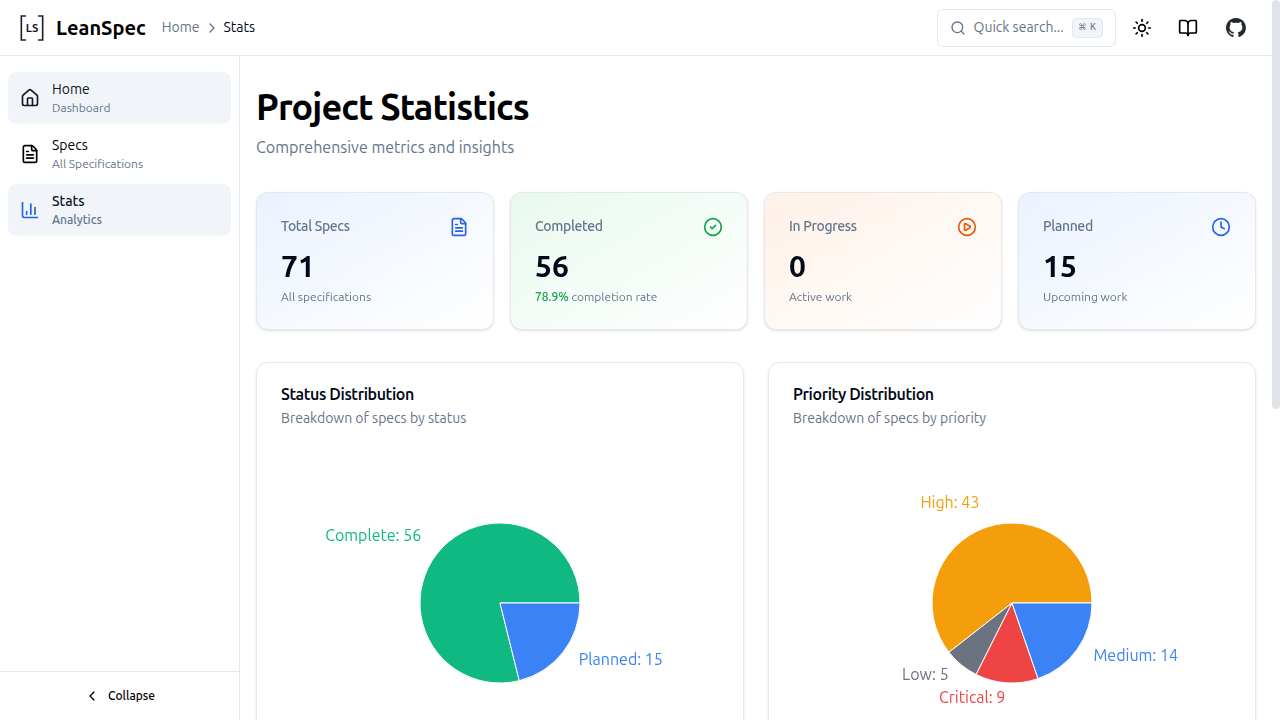Click the Specs file sidebar icon
Screen dimensions: 1280x720
tap(30, 154)
